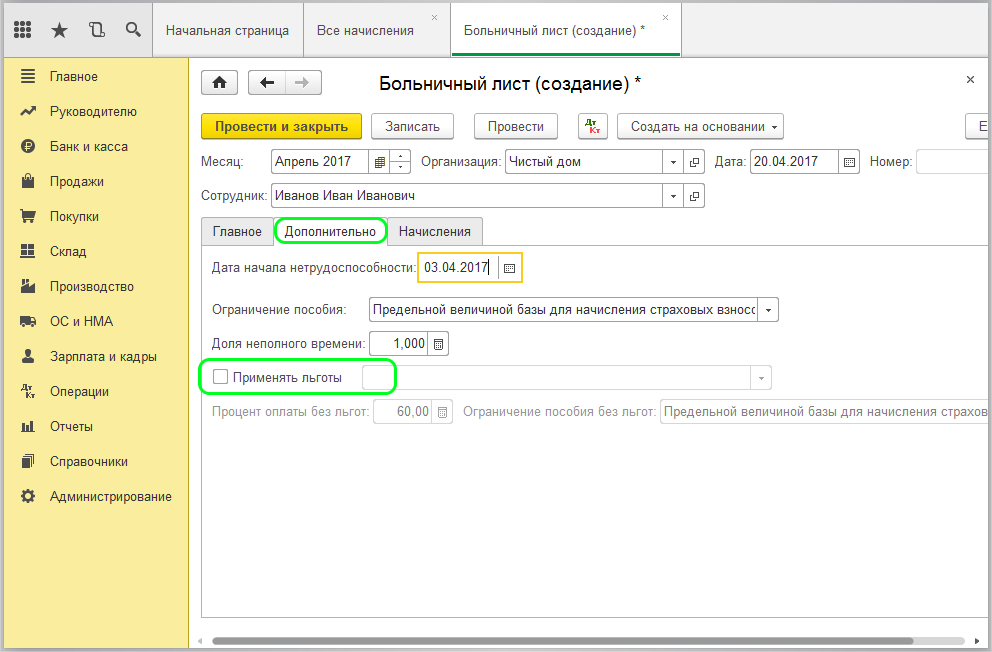Switch to the Начисления tab
Viewport: 992px width, 652px height.
point(434,231)
